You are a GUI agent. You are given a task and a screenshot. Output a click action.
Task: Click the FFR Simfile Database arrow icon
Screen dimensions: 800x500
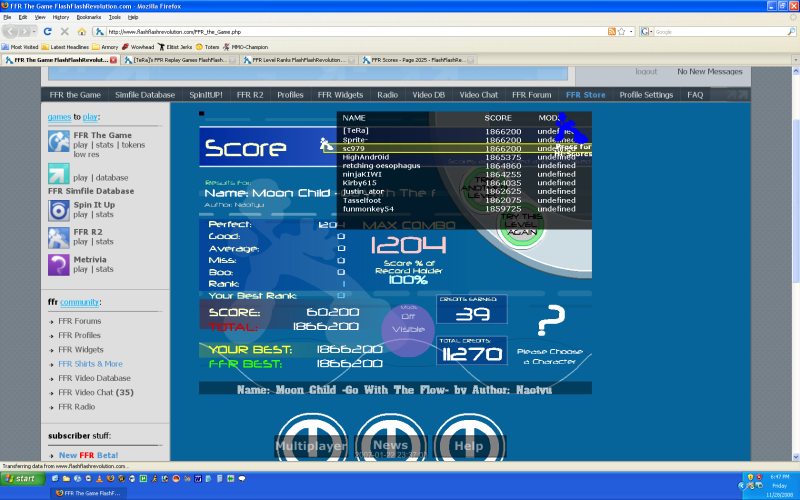click(59, 176)
